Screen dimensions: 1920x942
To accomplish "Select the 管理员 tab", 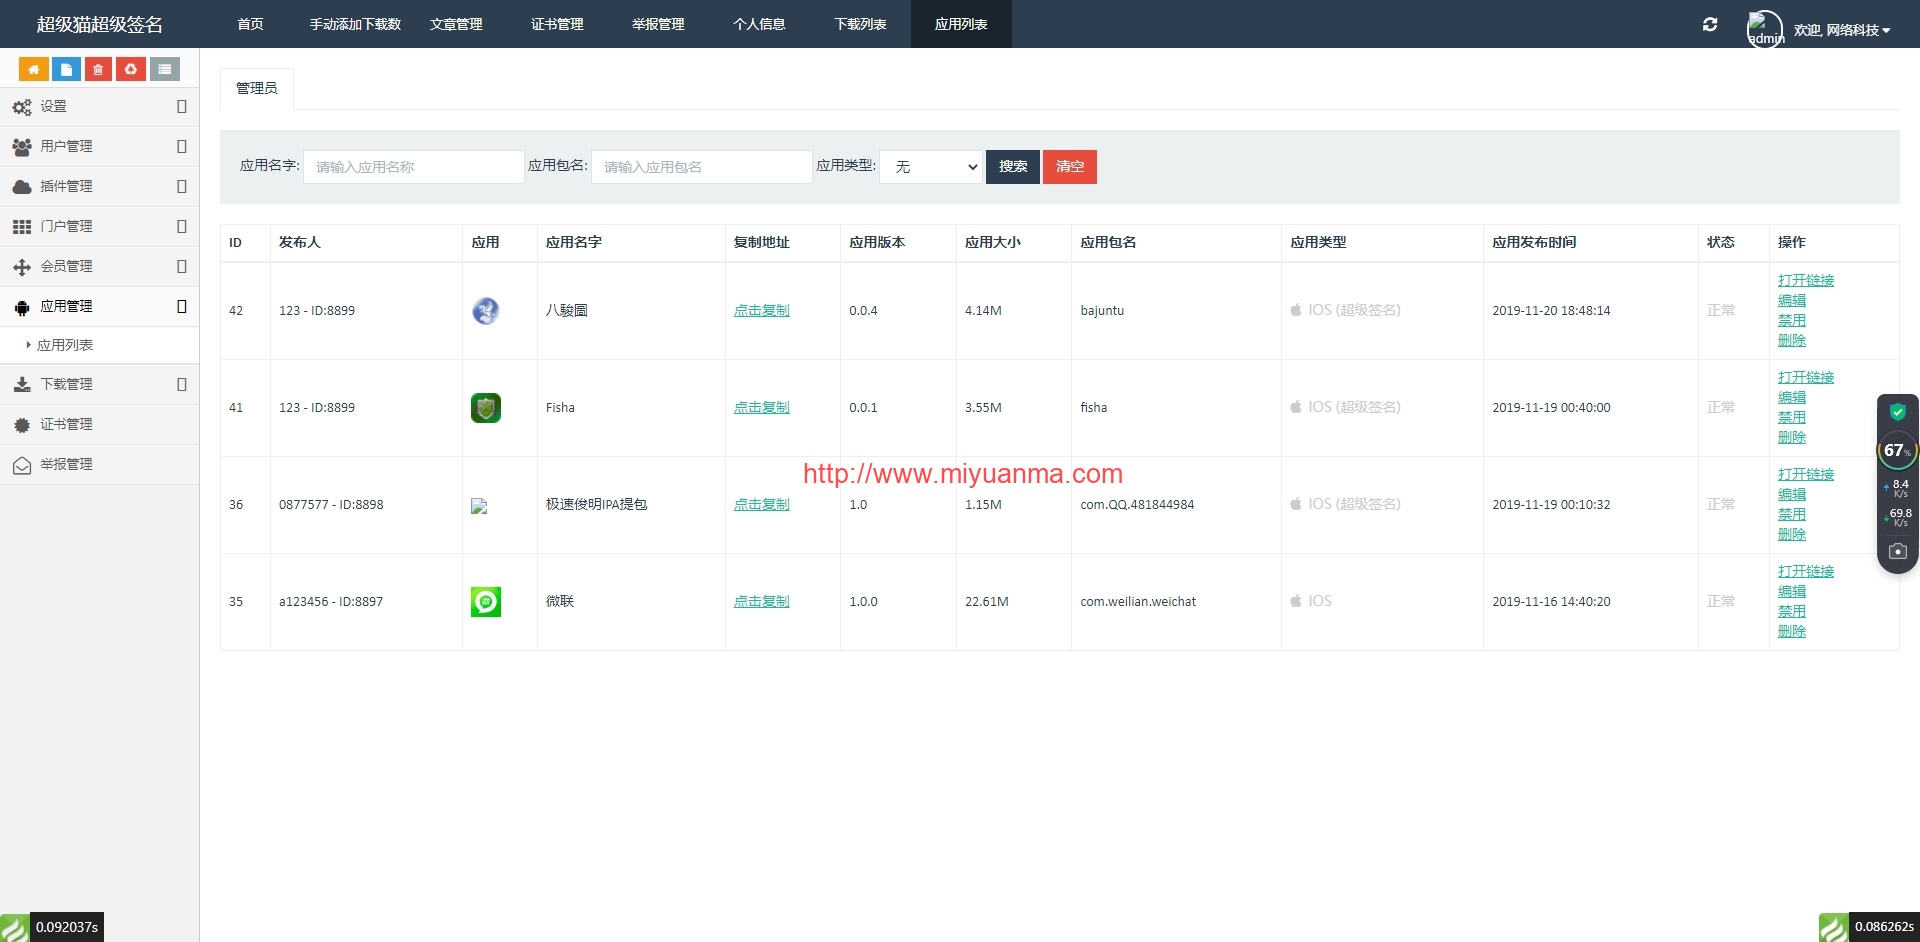I will pyautogui.click(x=257, y=88).
